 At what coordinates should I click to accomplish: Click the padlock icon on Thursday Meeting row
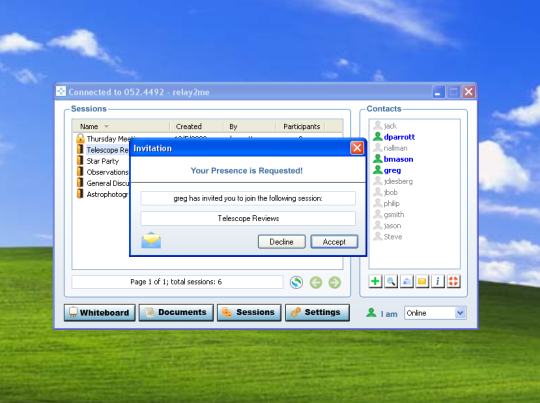(80, 138)
